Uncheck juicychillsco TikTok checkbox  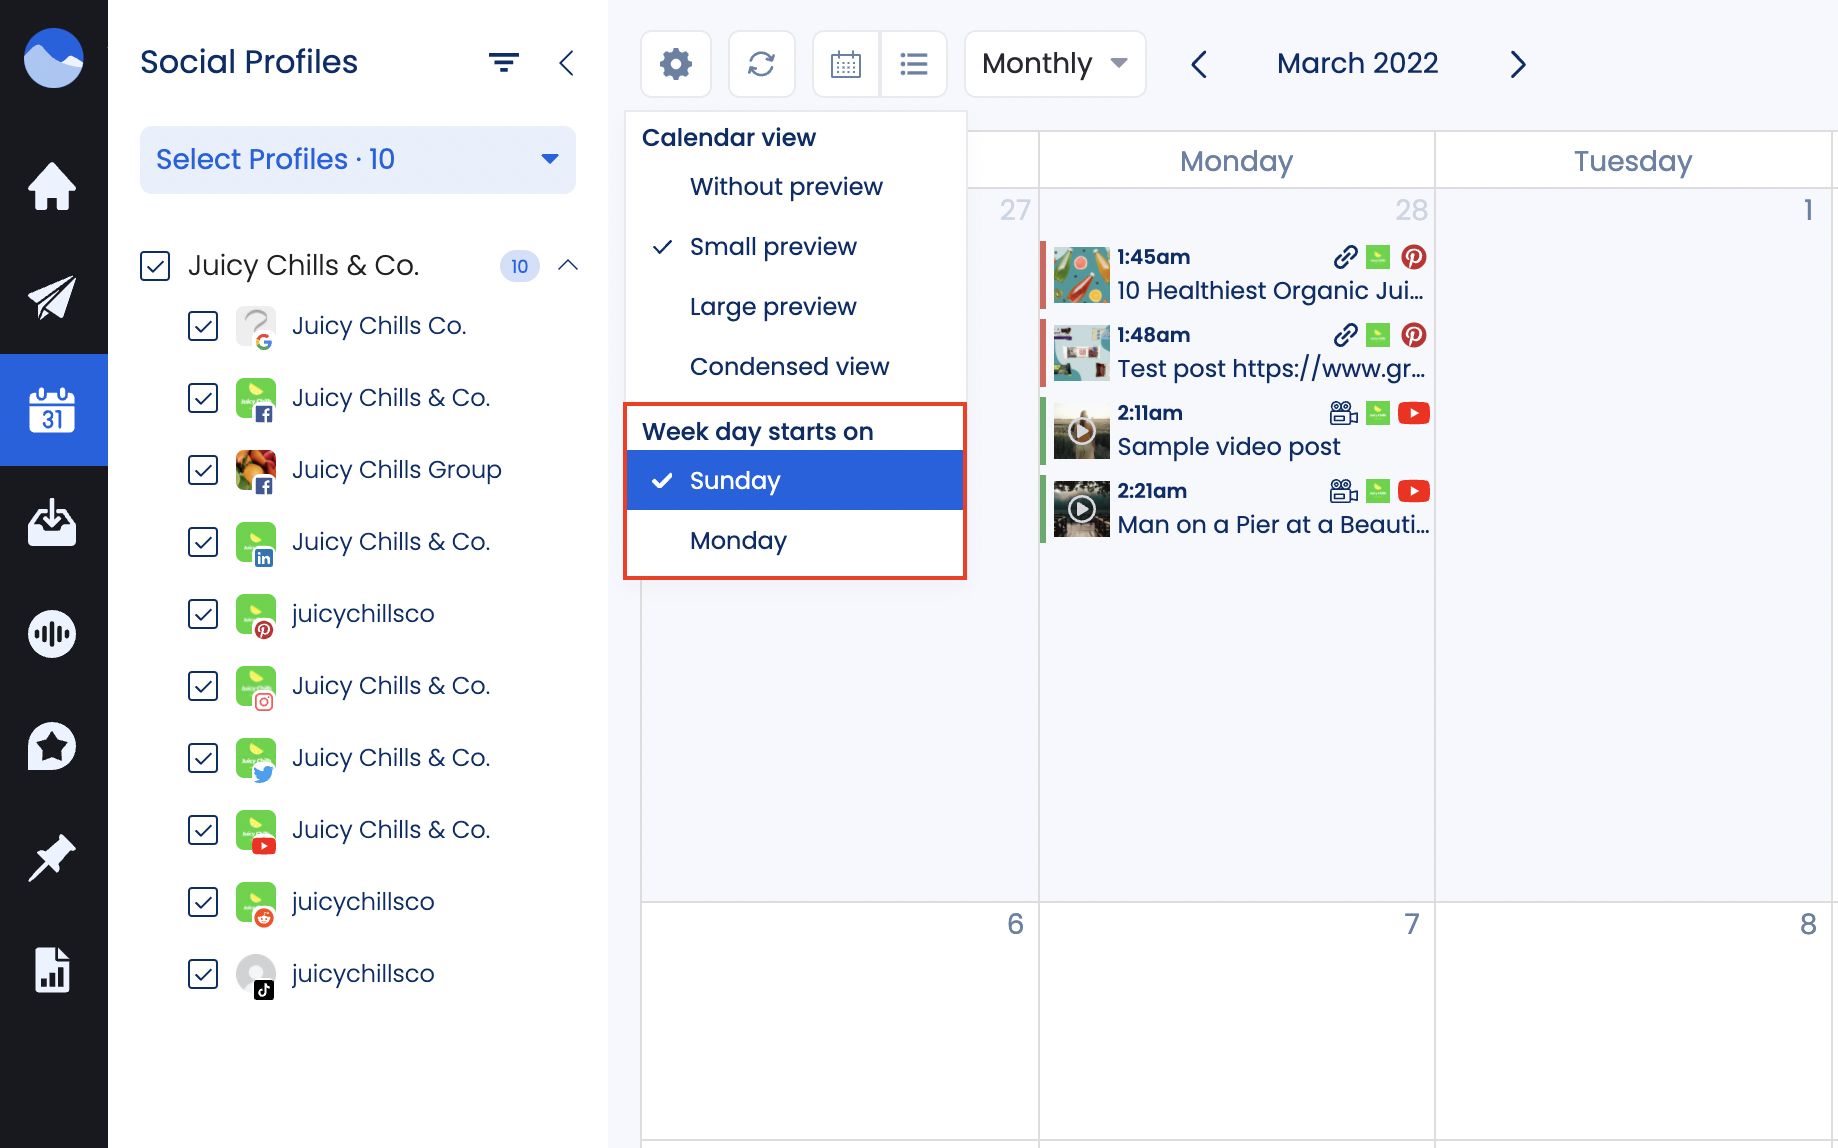203,974
